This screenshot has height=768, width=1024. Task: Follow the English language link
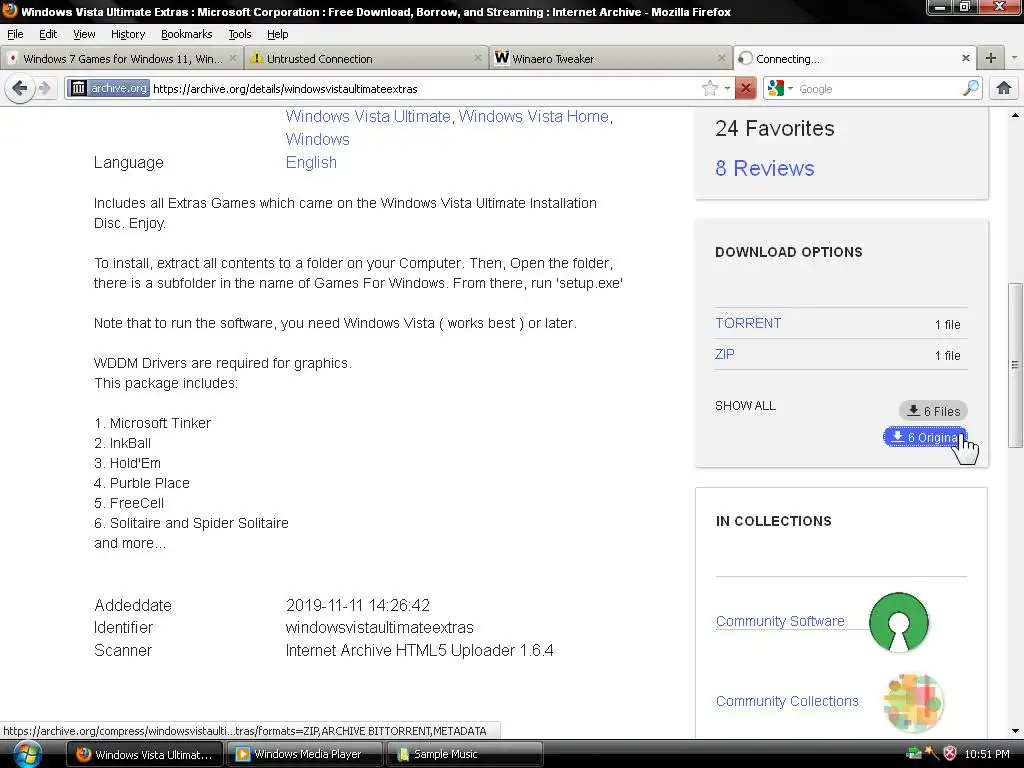[311, 162]
